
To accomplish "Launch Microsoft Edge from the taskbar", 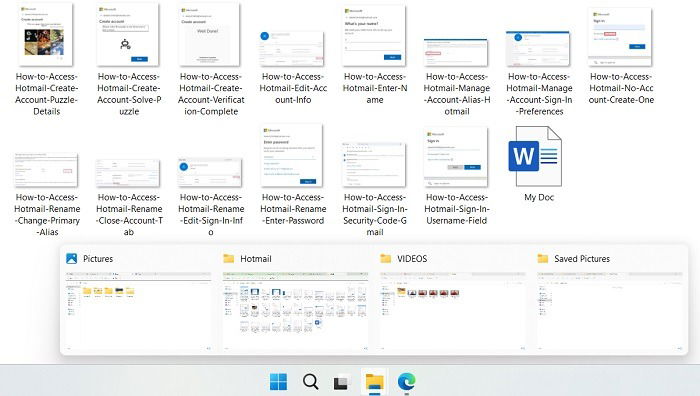I will tap(406, 382).
